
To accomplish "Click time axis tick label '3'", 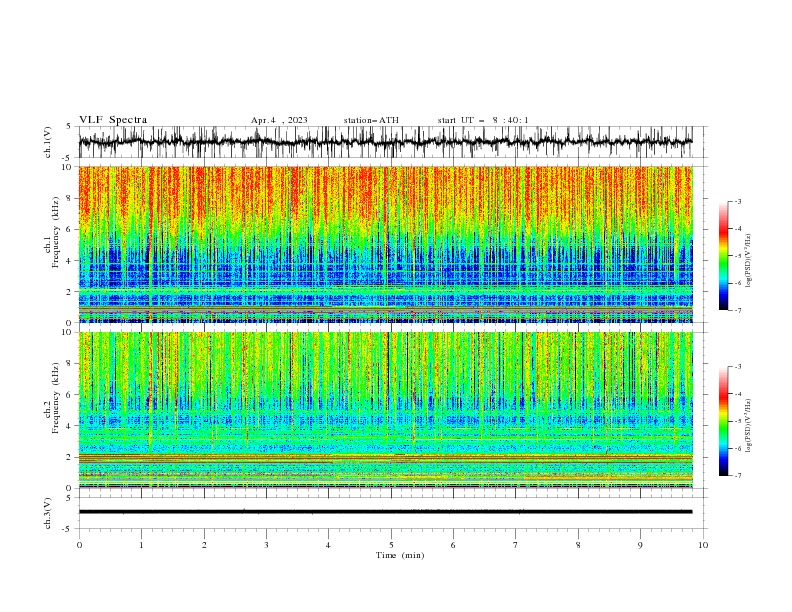I will coord(266,545).
